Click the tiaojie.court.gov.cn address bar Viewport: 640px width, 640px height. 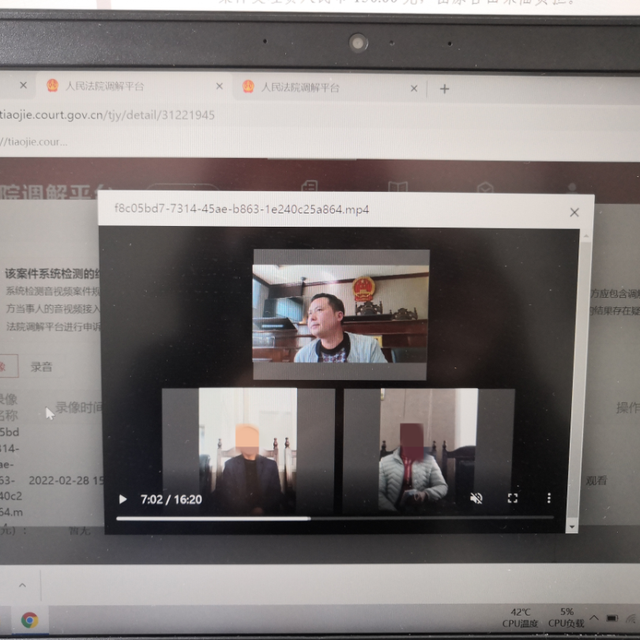tap(107, 115)
